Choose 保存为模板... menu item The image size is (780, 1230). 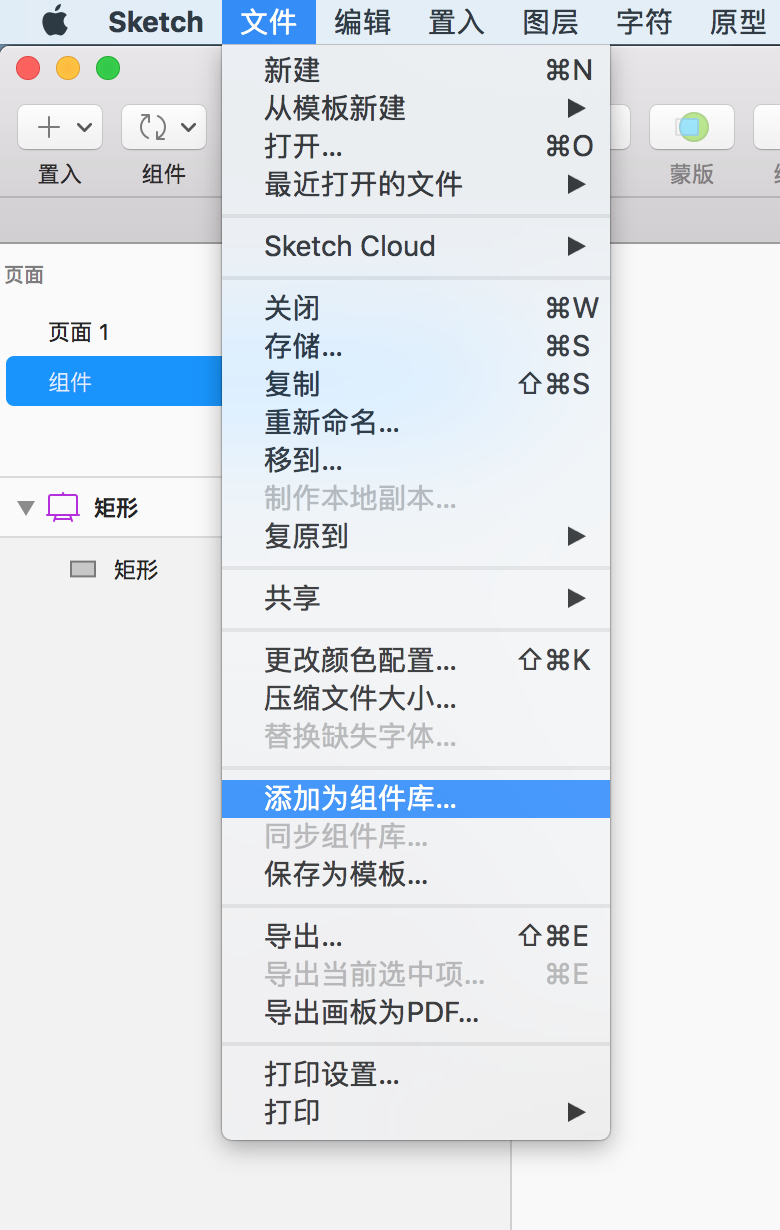pos(416,874)
